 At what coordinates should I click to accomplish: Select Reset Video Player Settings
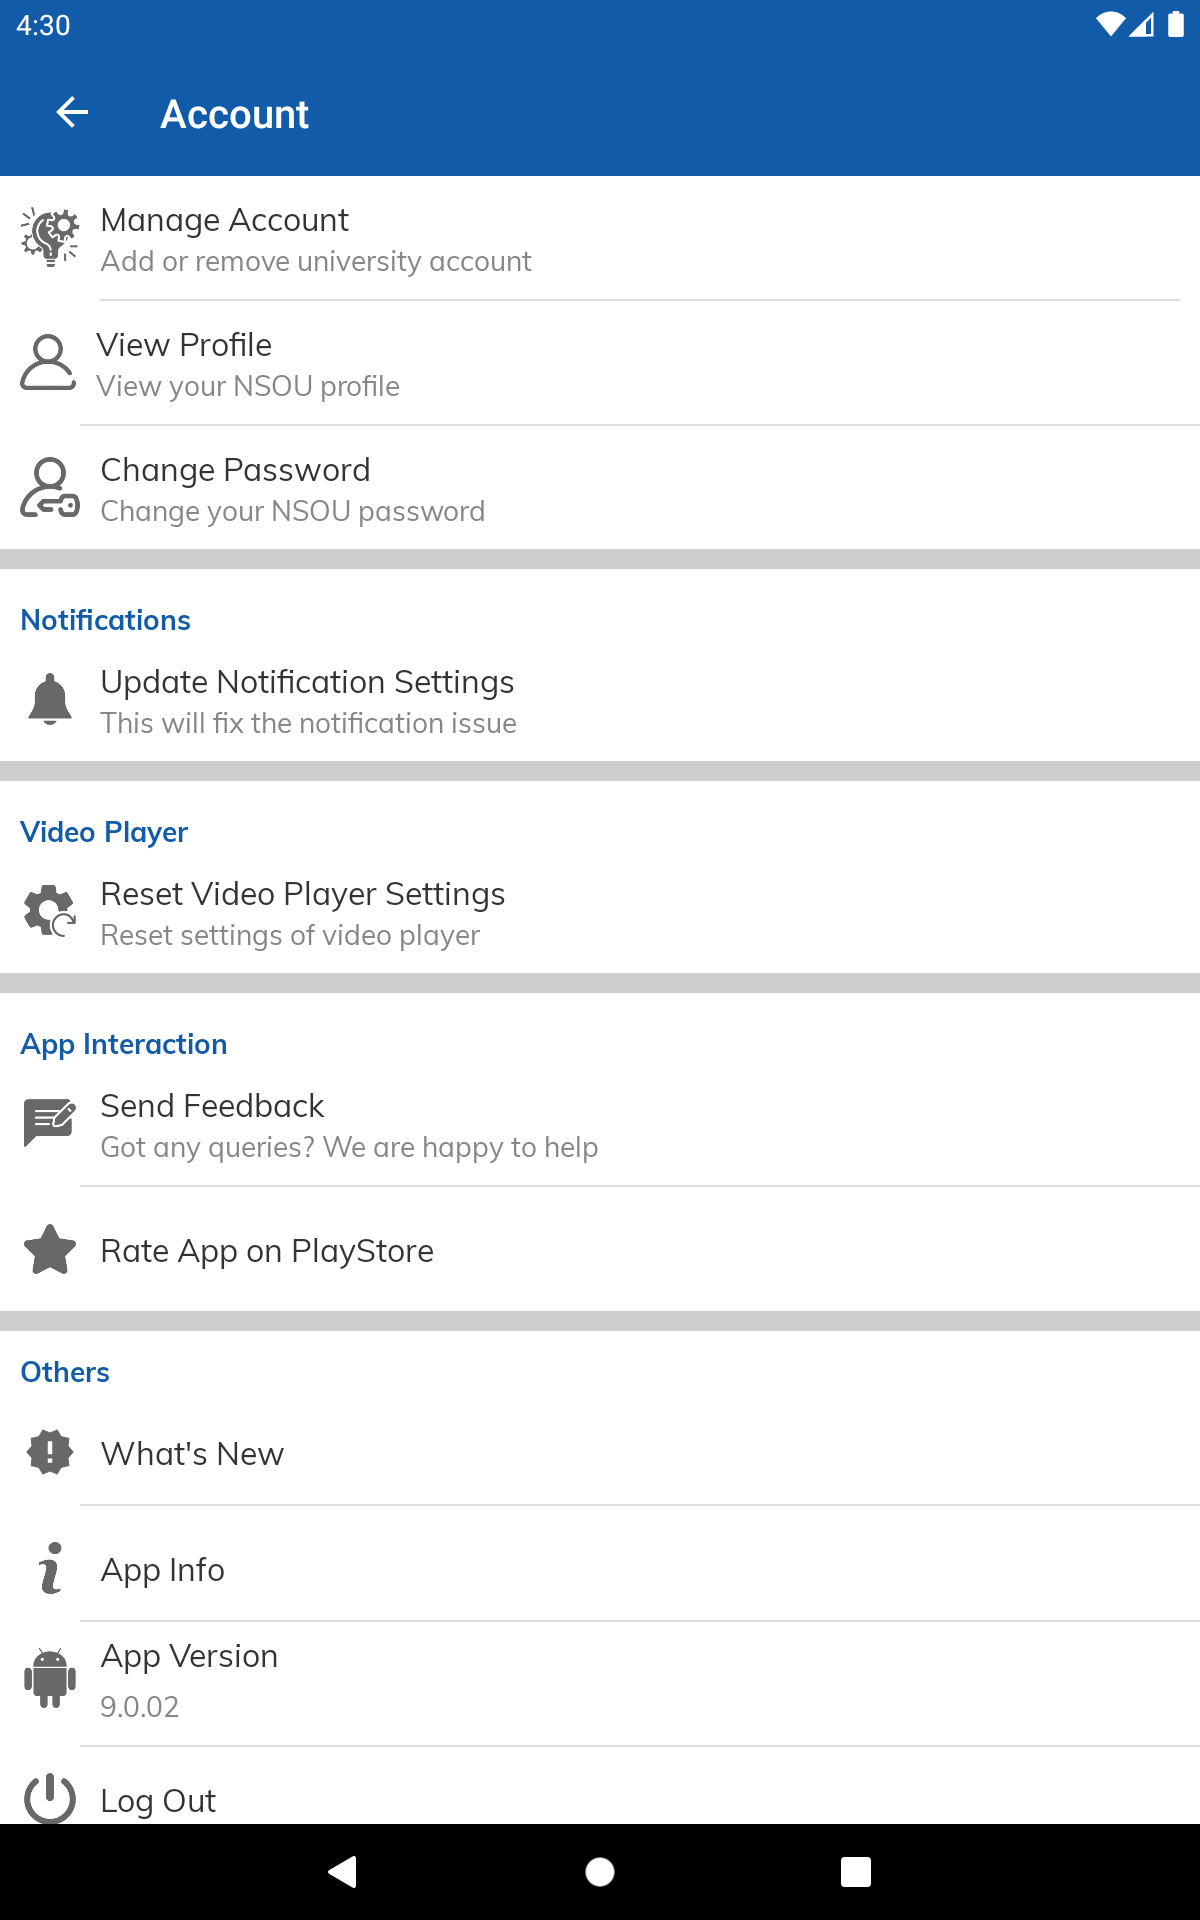point(303,914)
